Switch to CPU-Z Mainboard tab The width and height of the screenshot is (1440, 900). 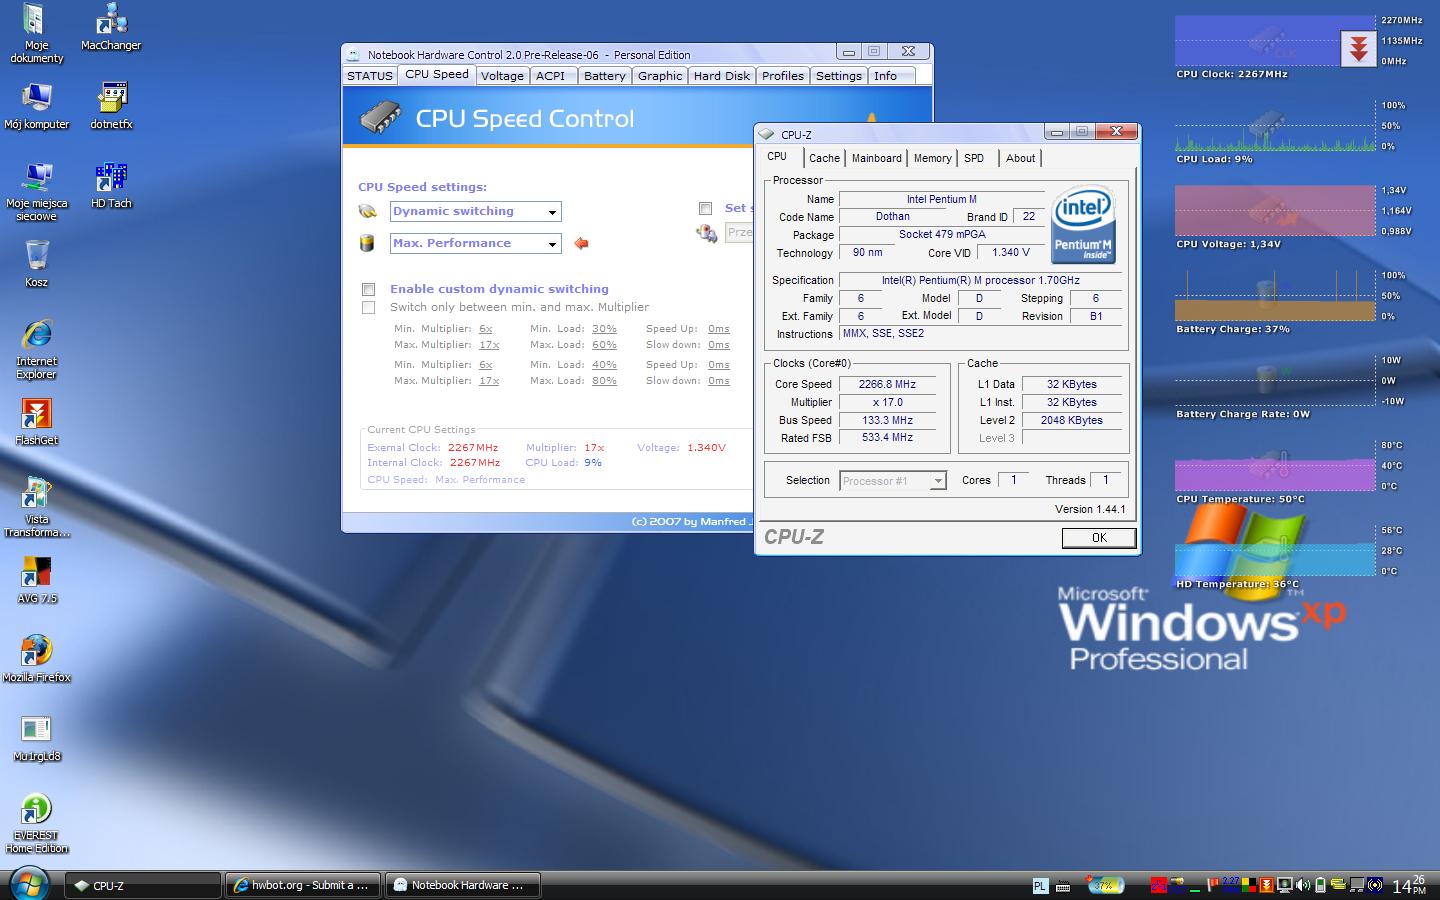[x=876, y=158]
